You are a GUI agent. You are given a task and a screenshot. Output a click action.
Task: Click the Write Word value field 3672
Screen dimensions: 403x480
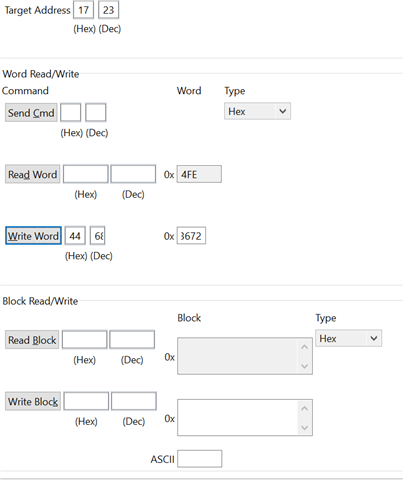tap(191, 236)
